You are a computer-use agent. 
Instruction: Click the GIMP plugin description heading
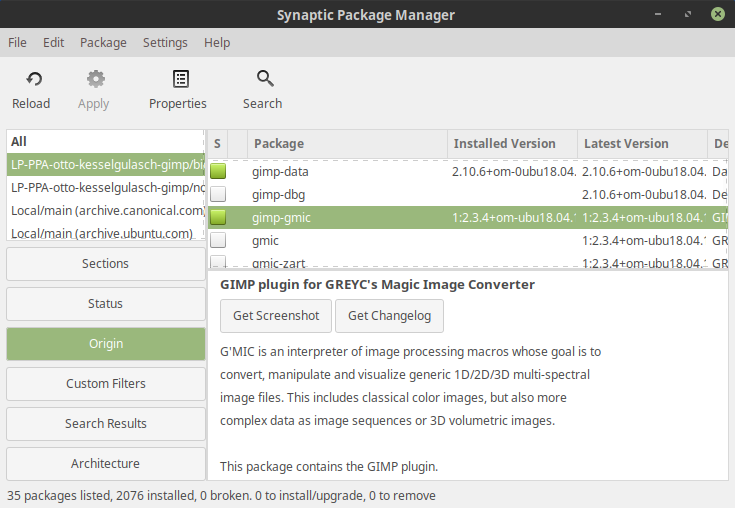coord(377,284)
